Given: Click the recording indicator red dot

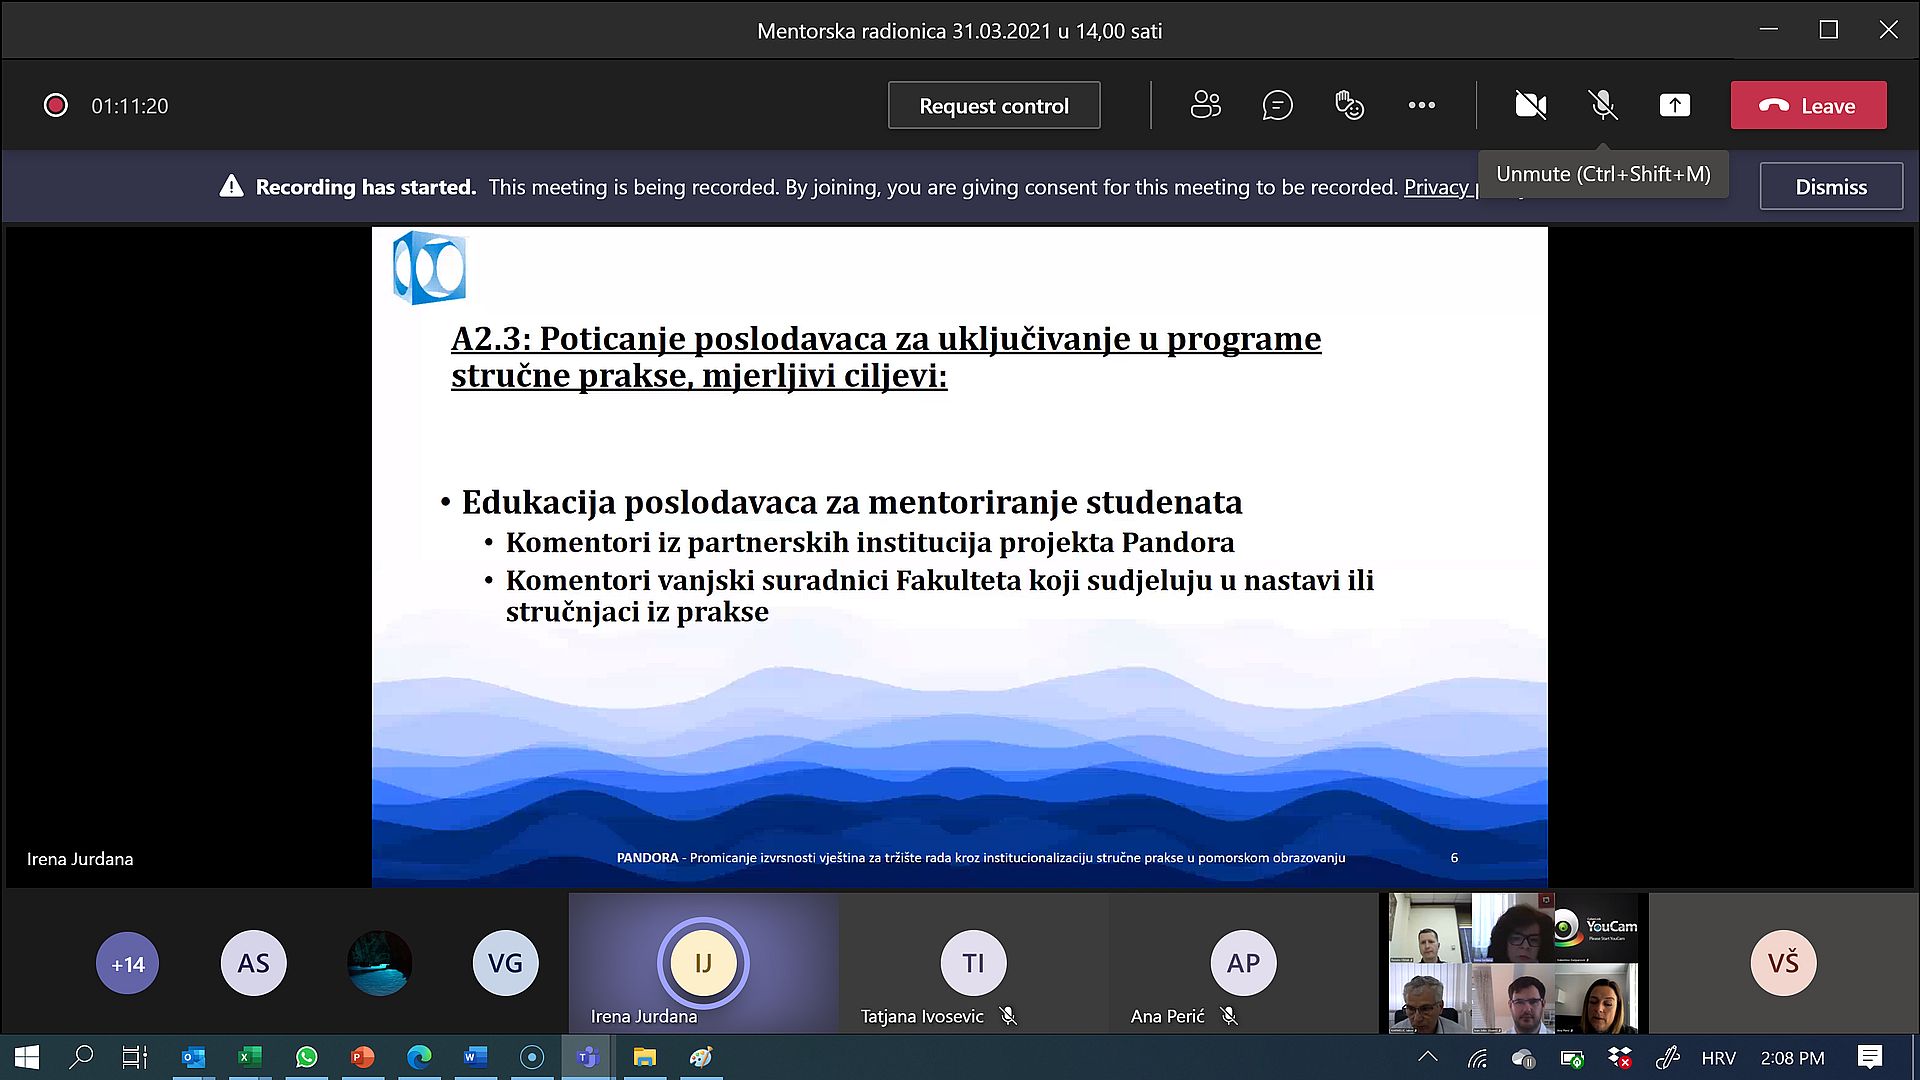Looking at the screenshot, I should coord(56,105).
